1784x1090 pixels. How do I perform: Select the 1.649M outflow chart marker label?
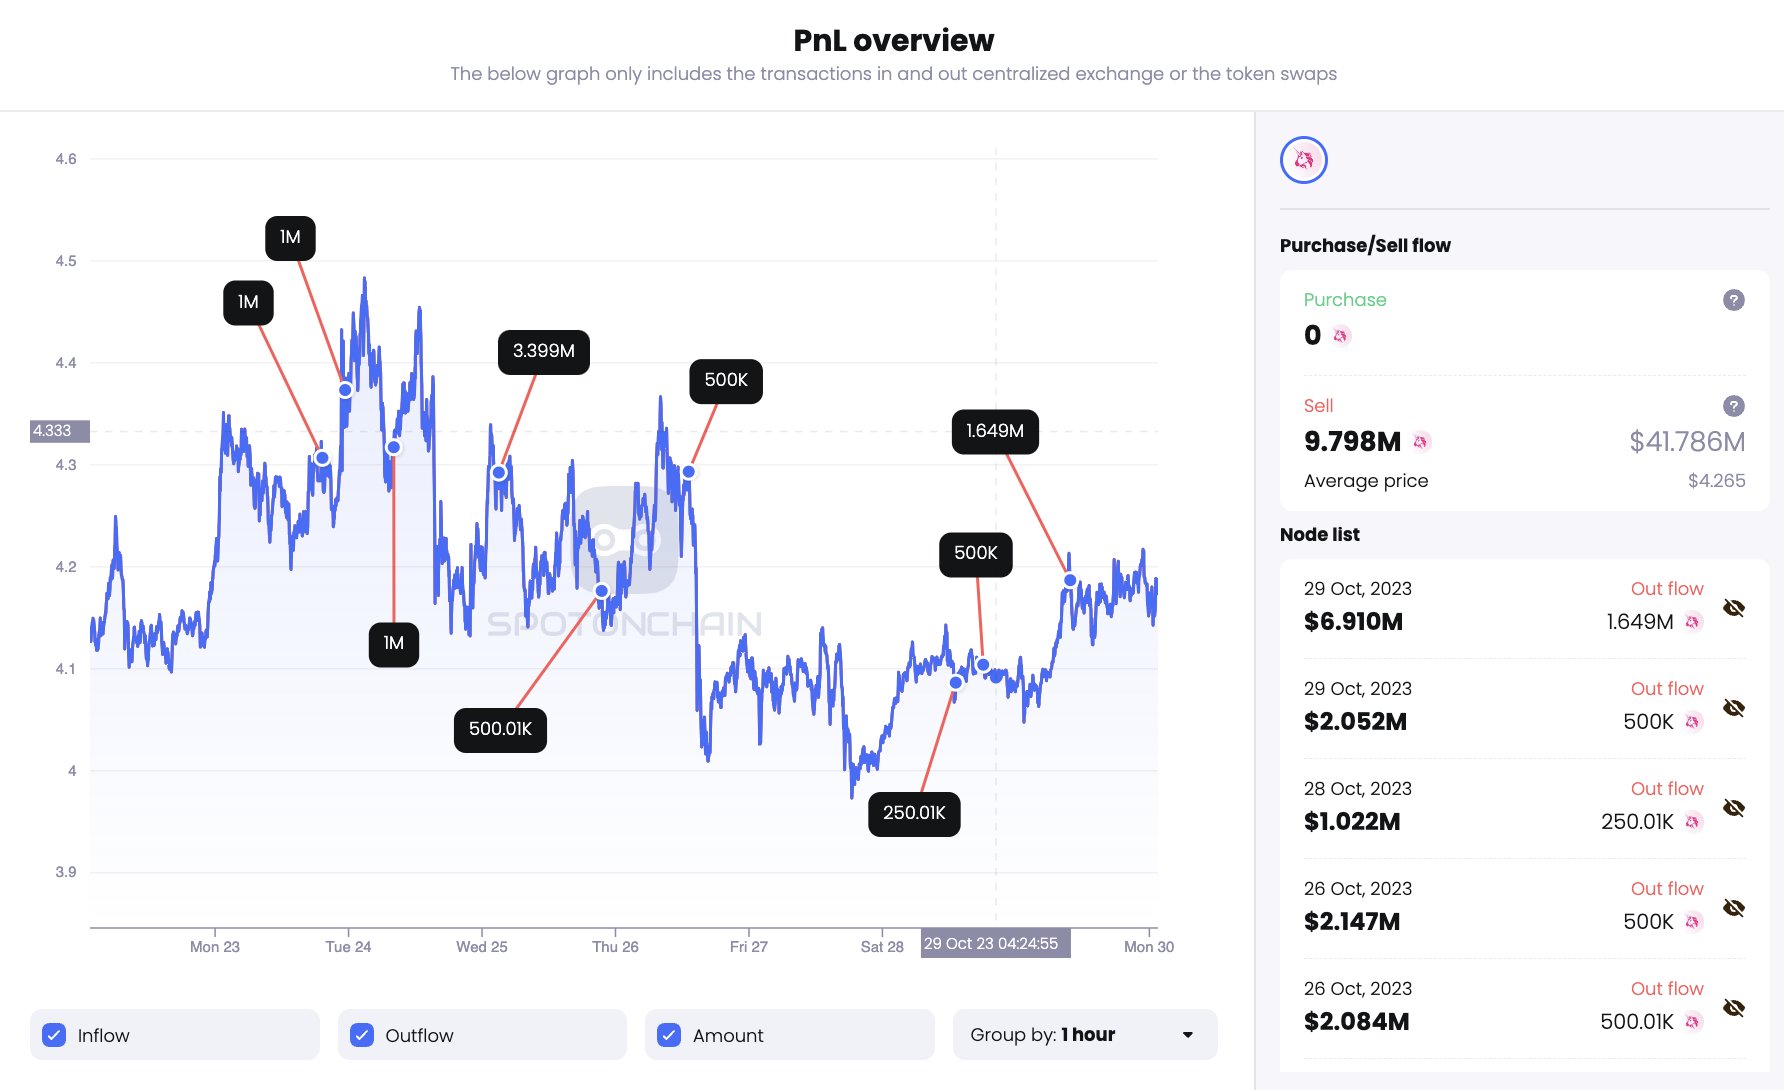click(x=994, y=432)
